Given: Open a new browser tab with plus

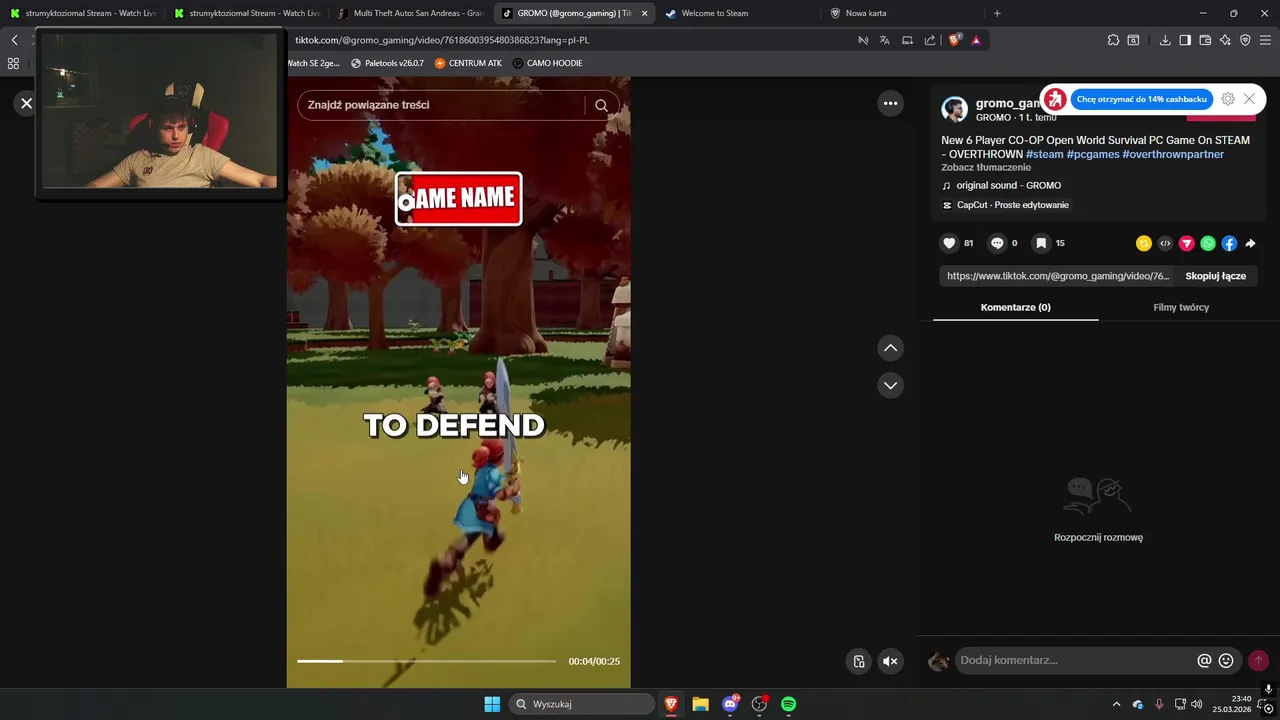Looking at the screenshot, I should 997,13.
